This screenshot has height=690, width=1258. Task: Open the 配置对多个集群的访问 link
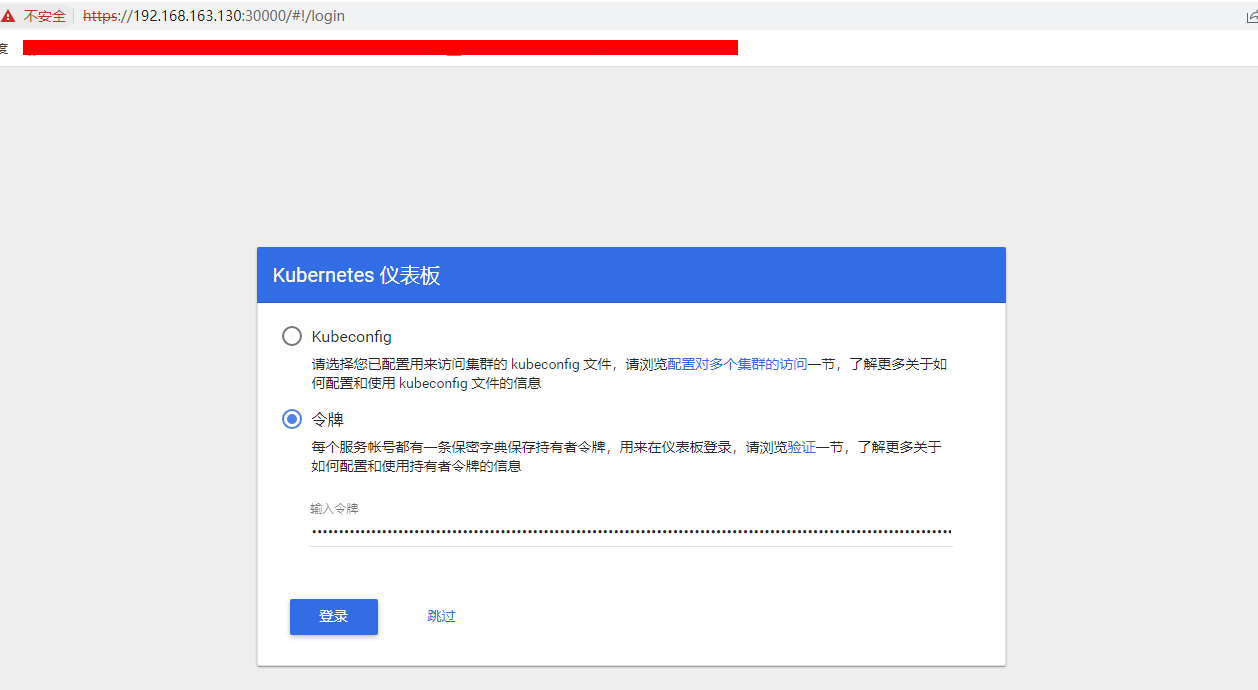[737, 364]
